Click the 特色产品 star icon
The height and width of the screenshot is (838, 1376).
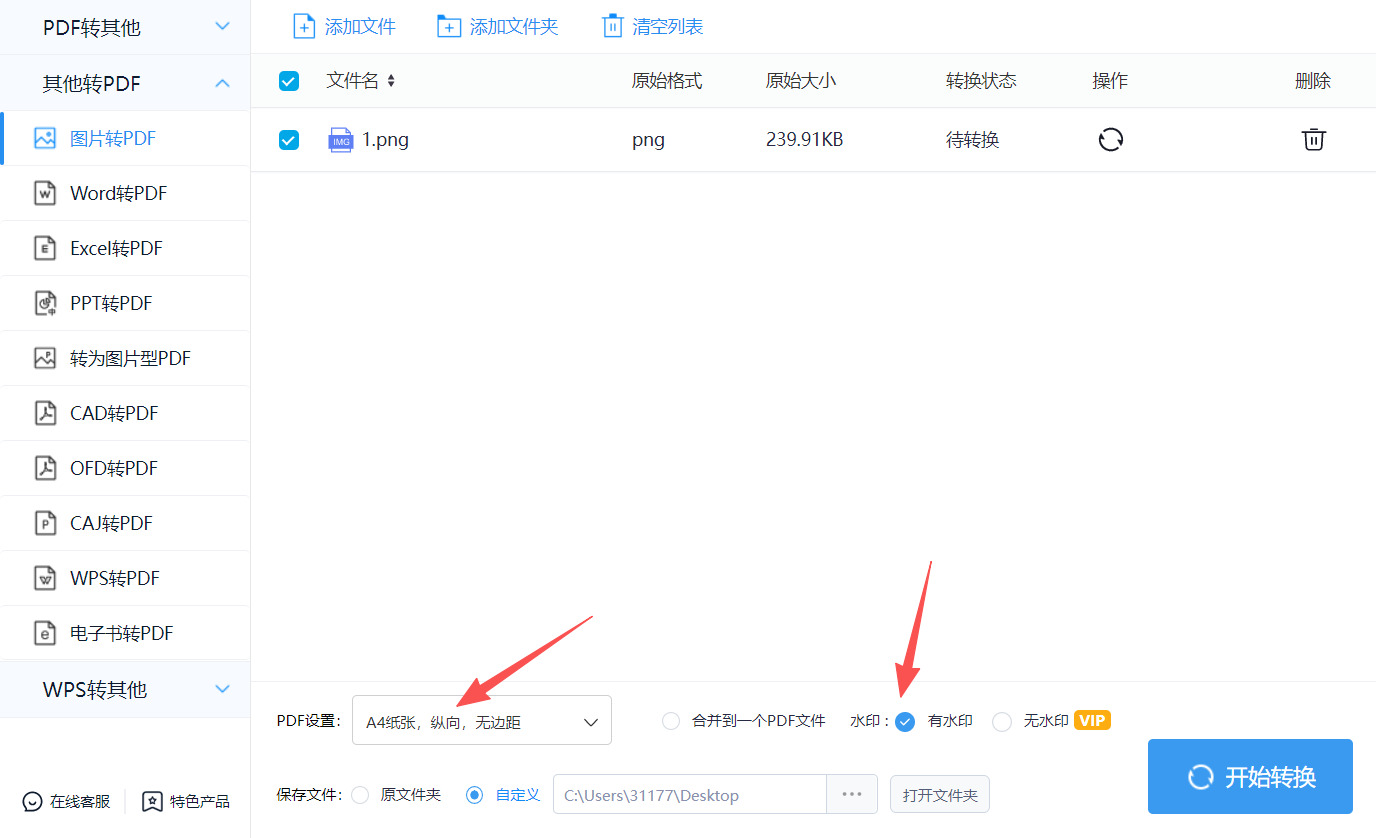point(152,801)
